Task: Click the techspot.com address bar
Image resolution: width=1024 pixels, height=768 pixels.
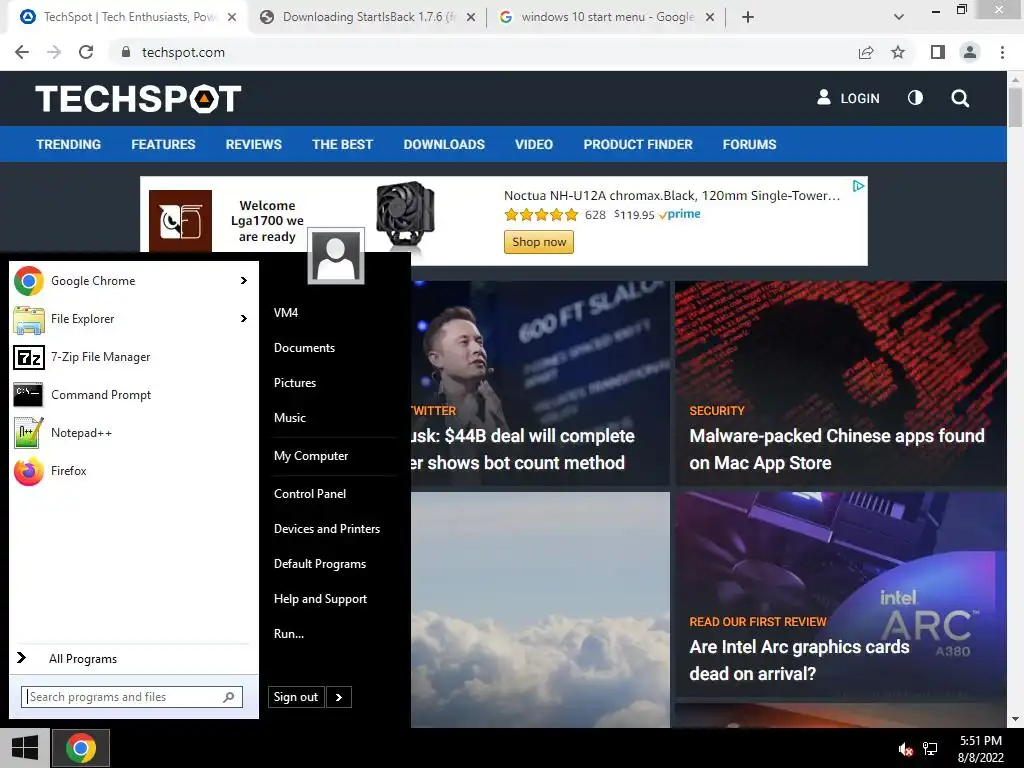Action: pyautogui.click(x=483, y=52)
